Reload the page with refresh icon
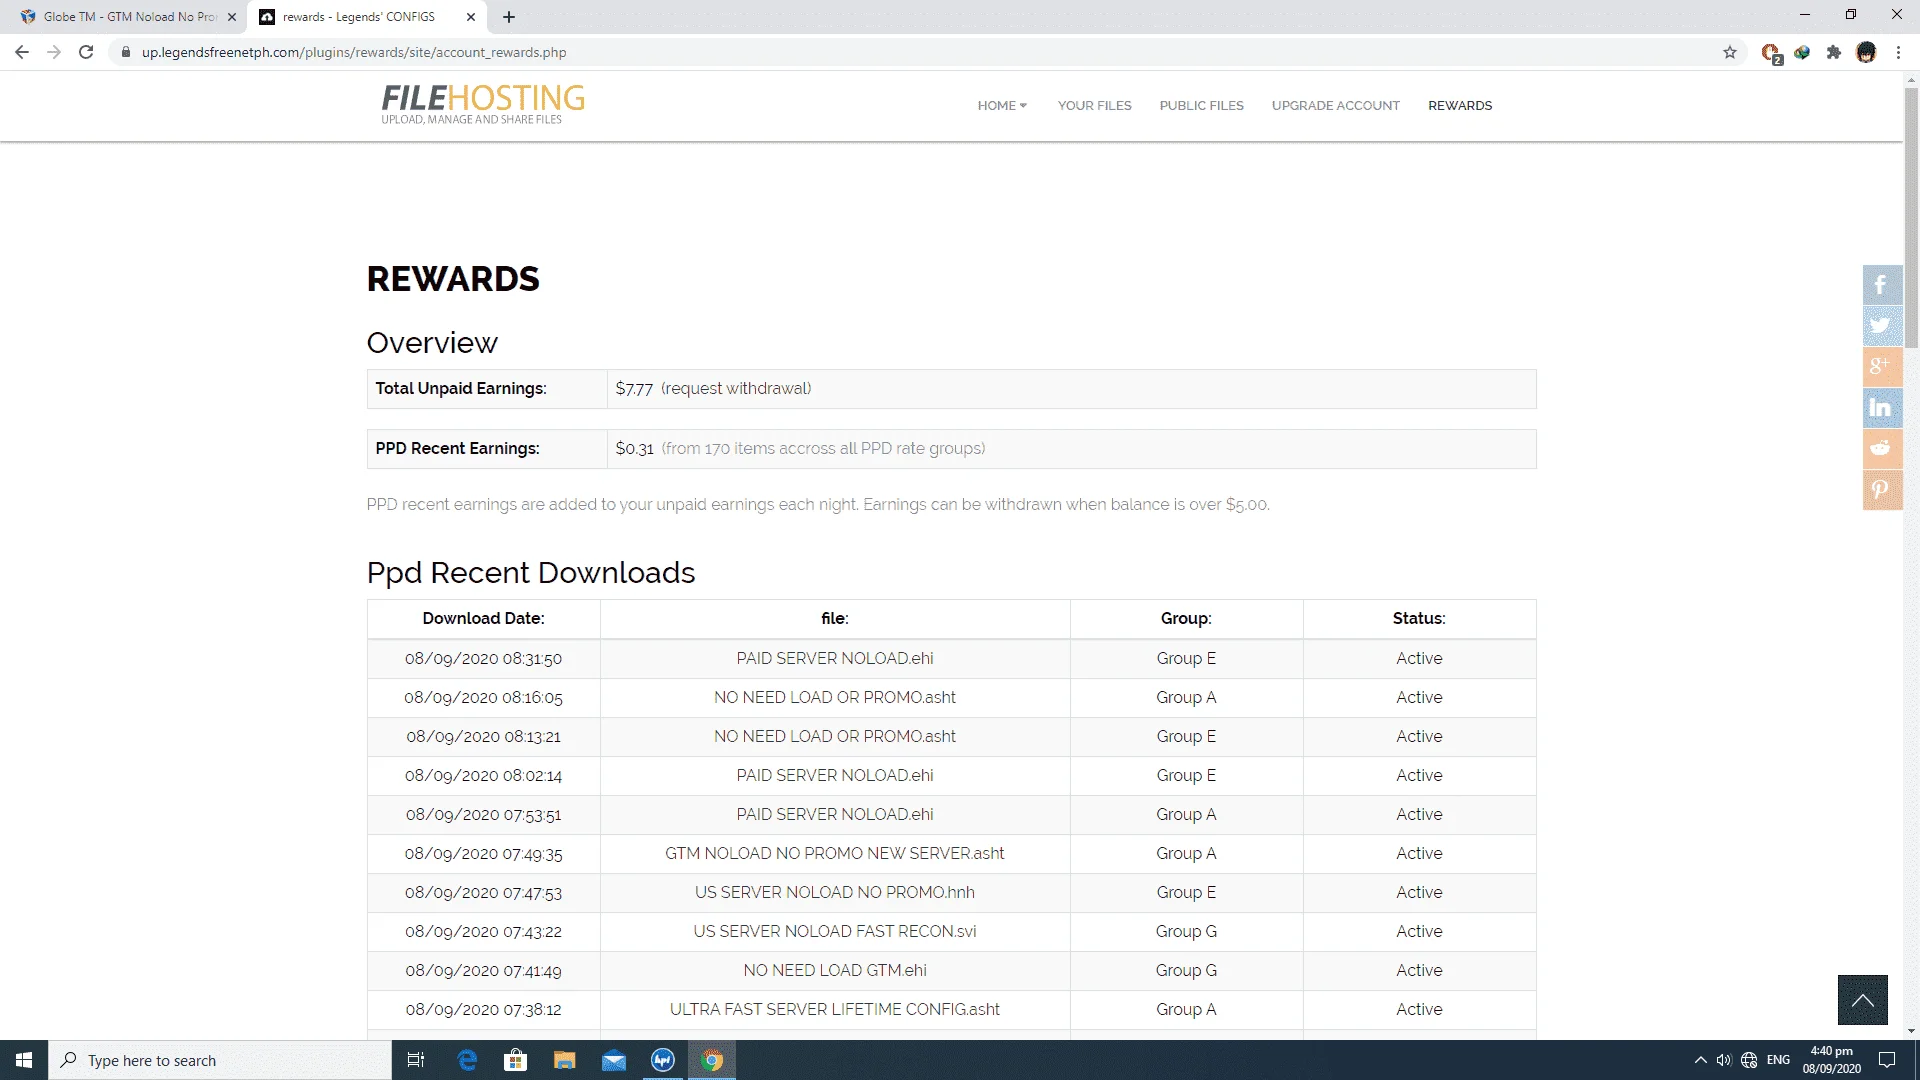Image resolution: width=1920 pixels, height=1080 pixels. coord(86,52)
